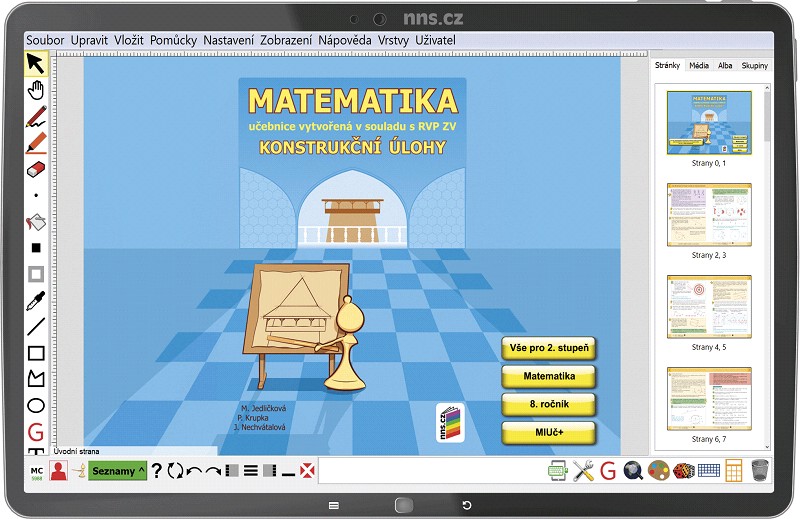Switch to Média tab

point(698,65)
